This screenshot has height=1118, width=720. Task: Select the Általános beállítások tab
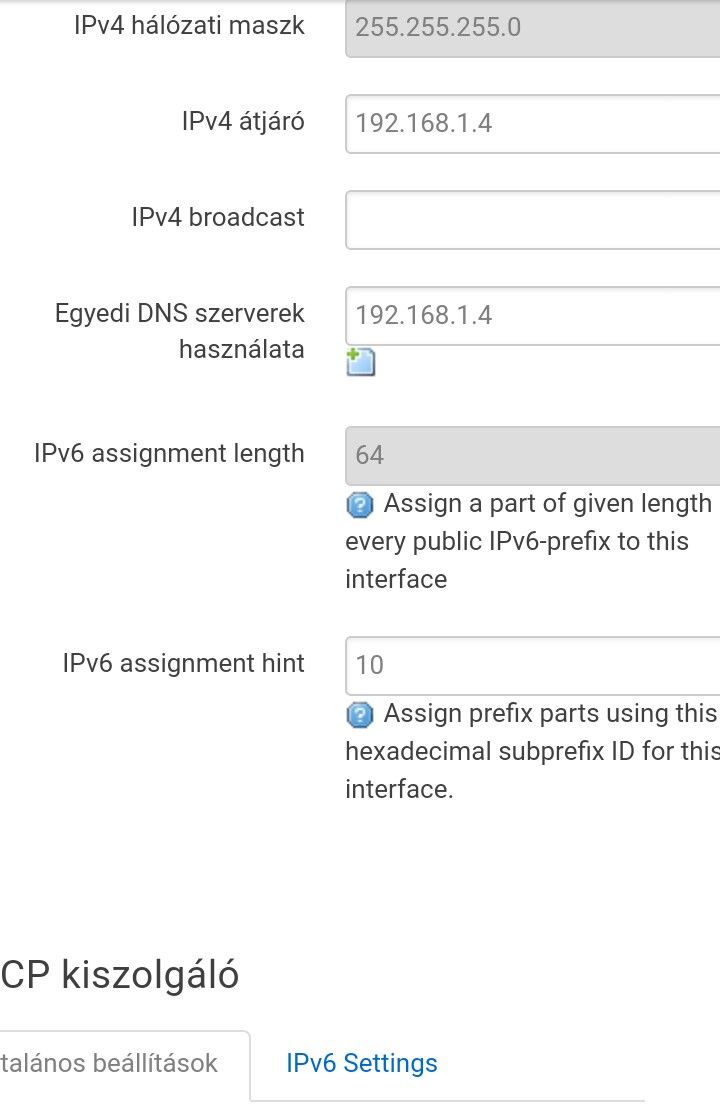[109, 1063]
